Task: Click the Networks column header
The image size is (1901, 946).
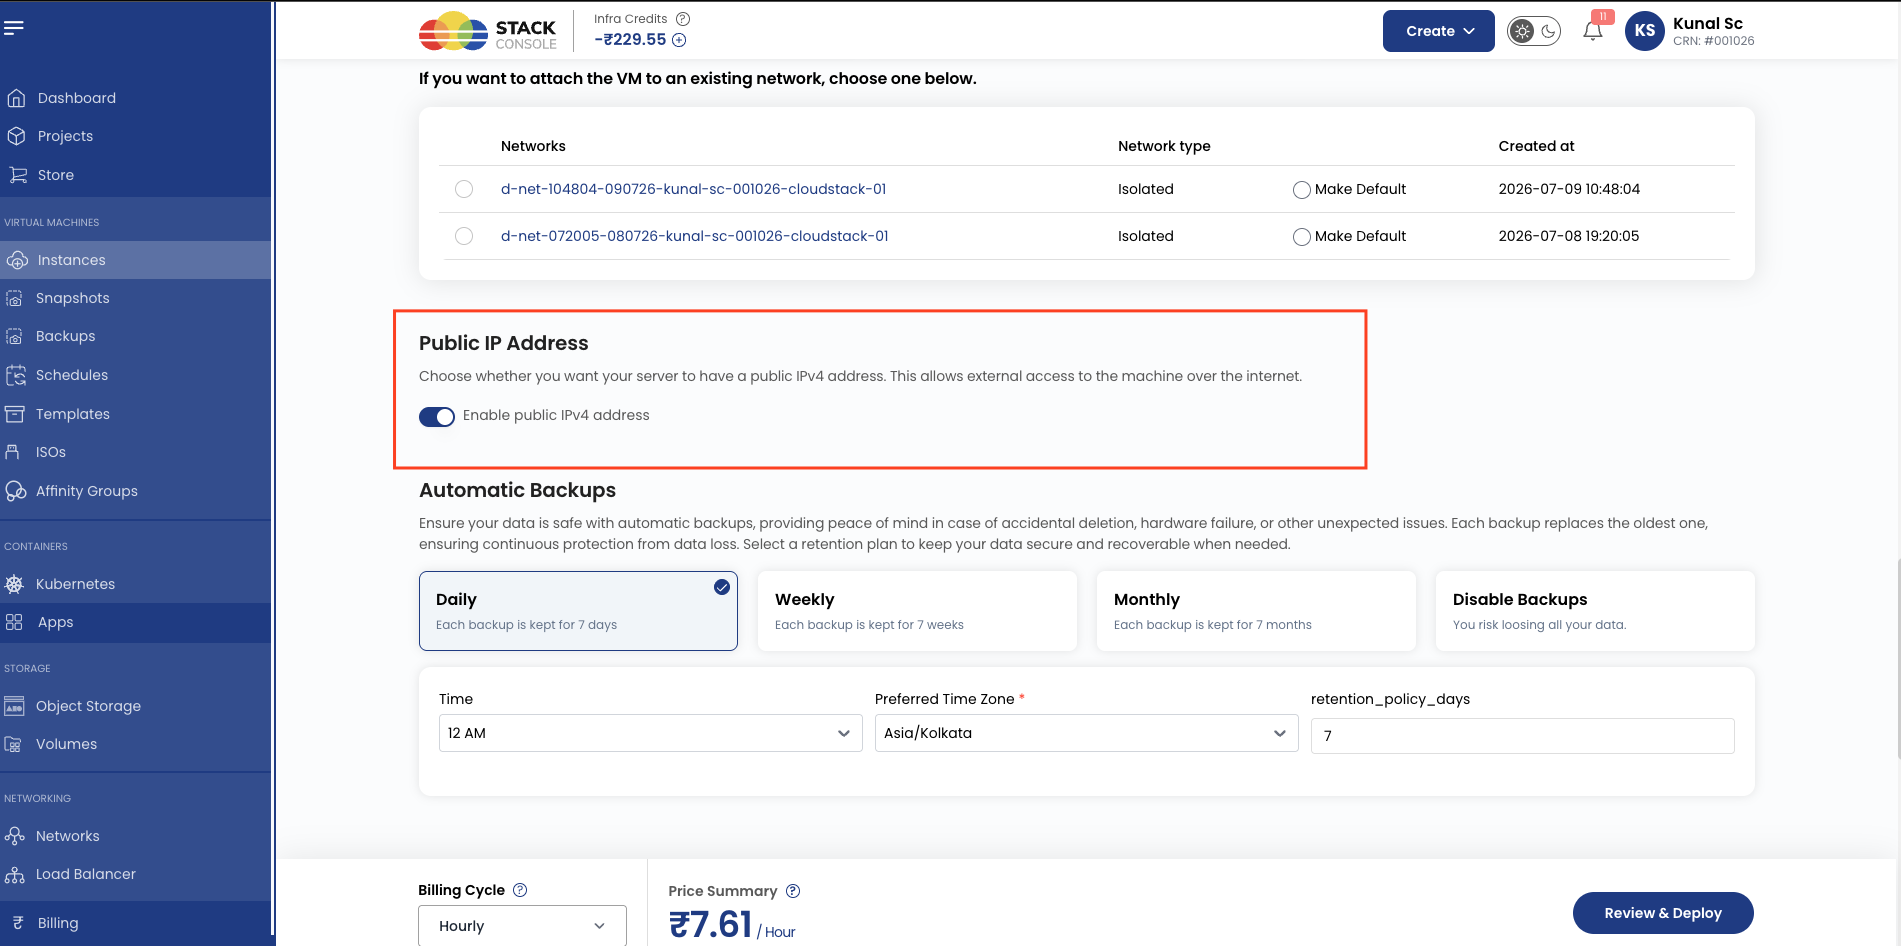Action: [533, 146]
